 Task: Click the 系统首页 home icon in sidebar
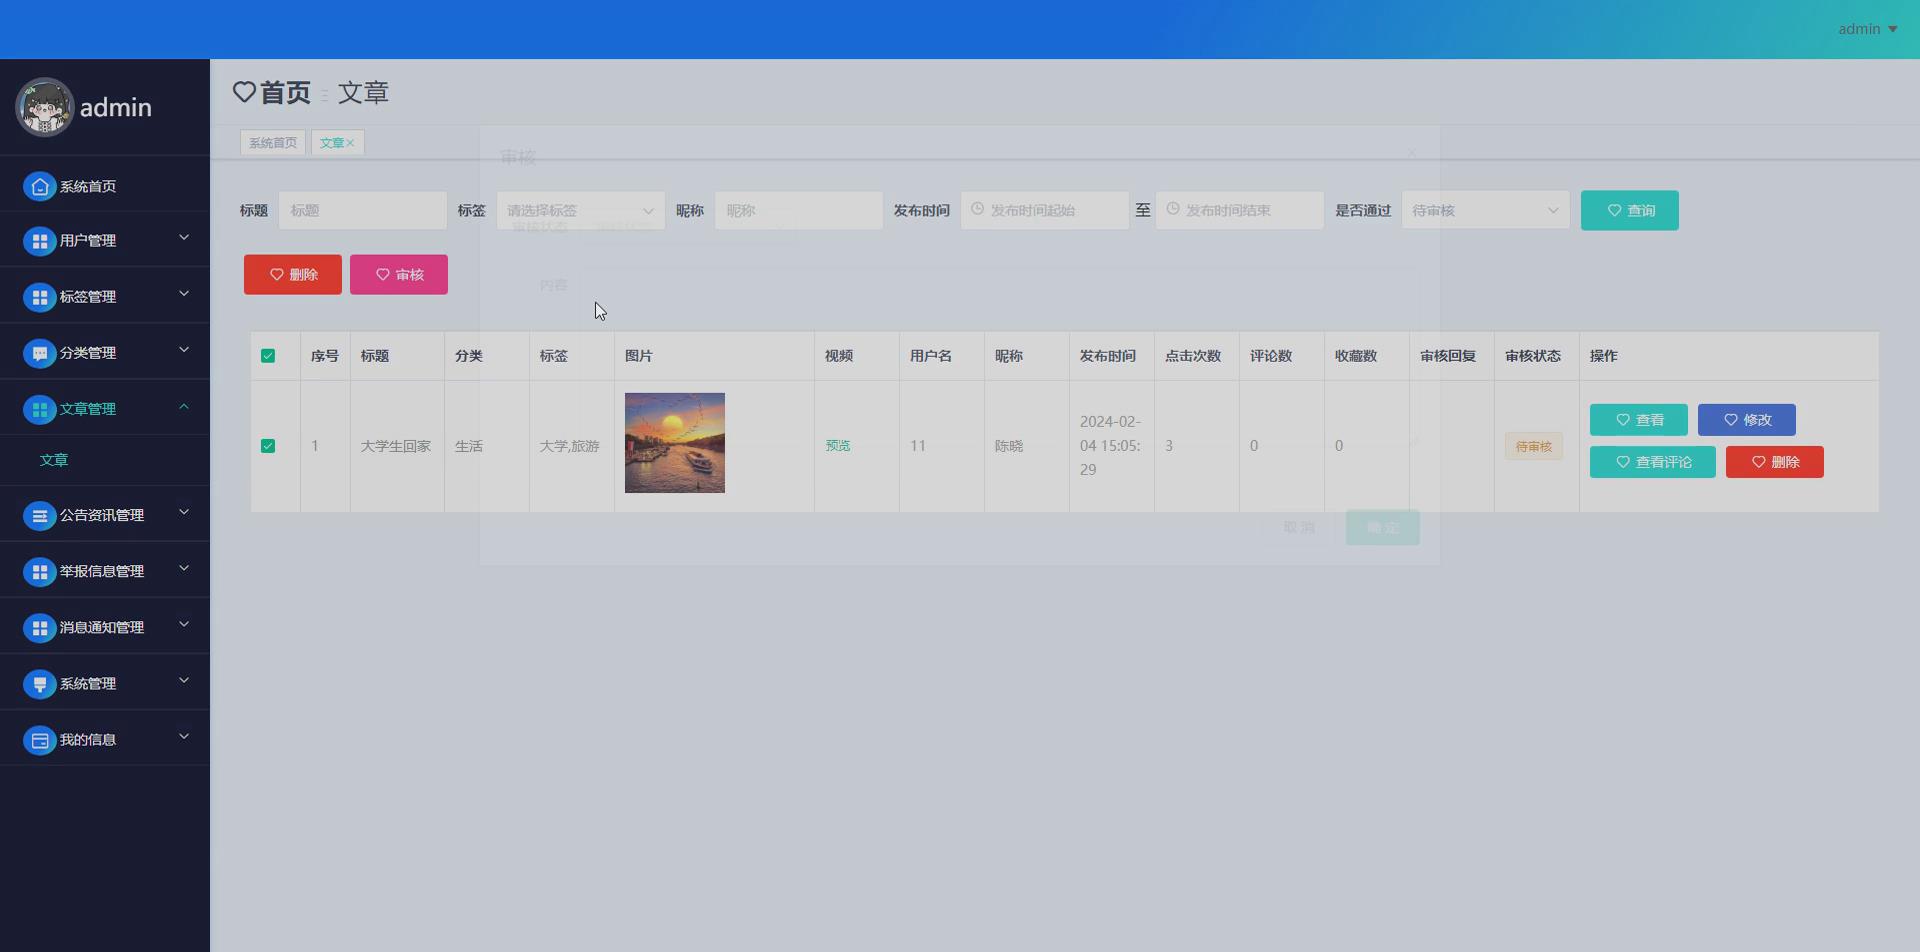38,186
